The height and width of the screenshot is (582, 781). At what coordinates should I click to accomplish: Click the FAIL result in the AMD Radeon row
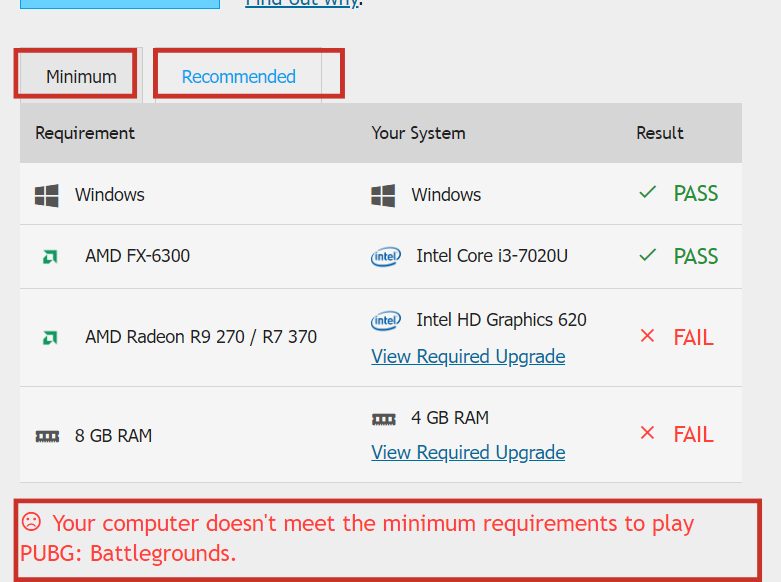pos(694,338)
